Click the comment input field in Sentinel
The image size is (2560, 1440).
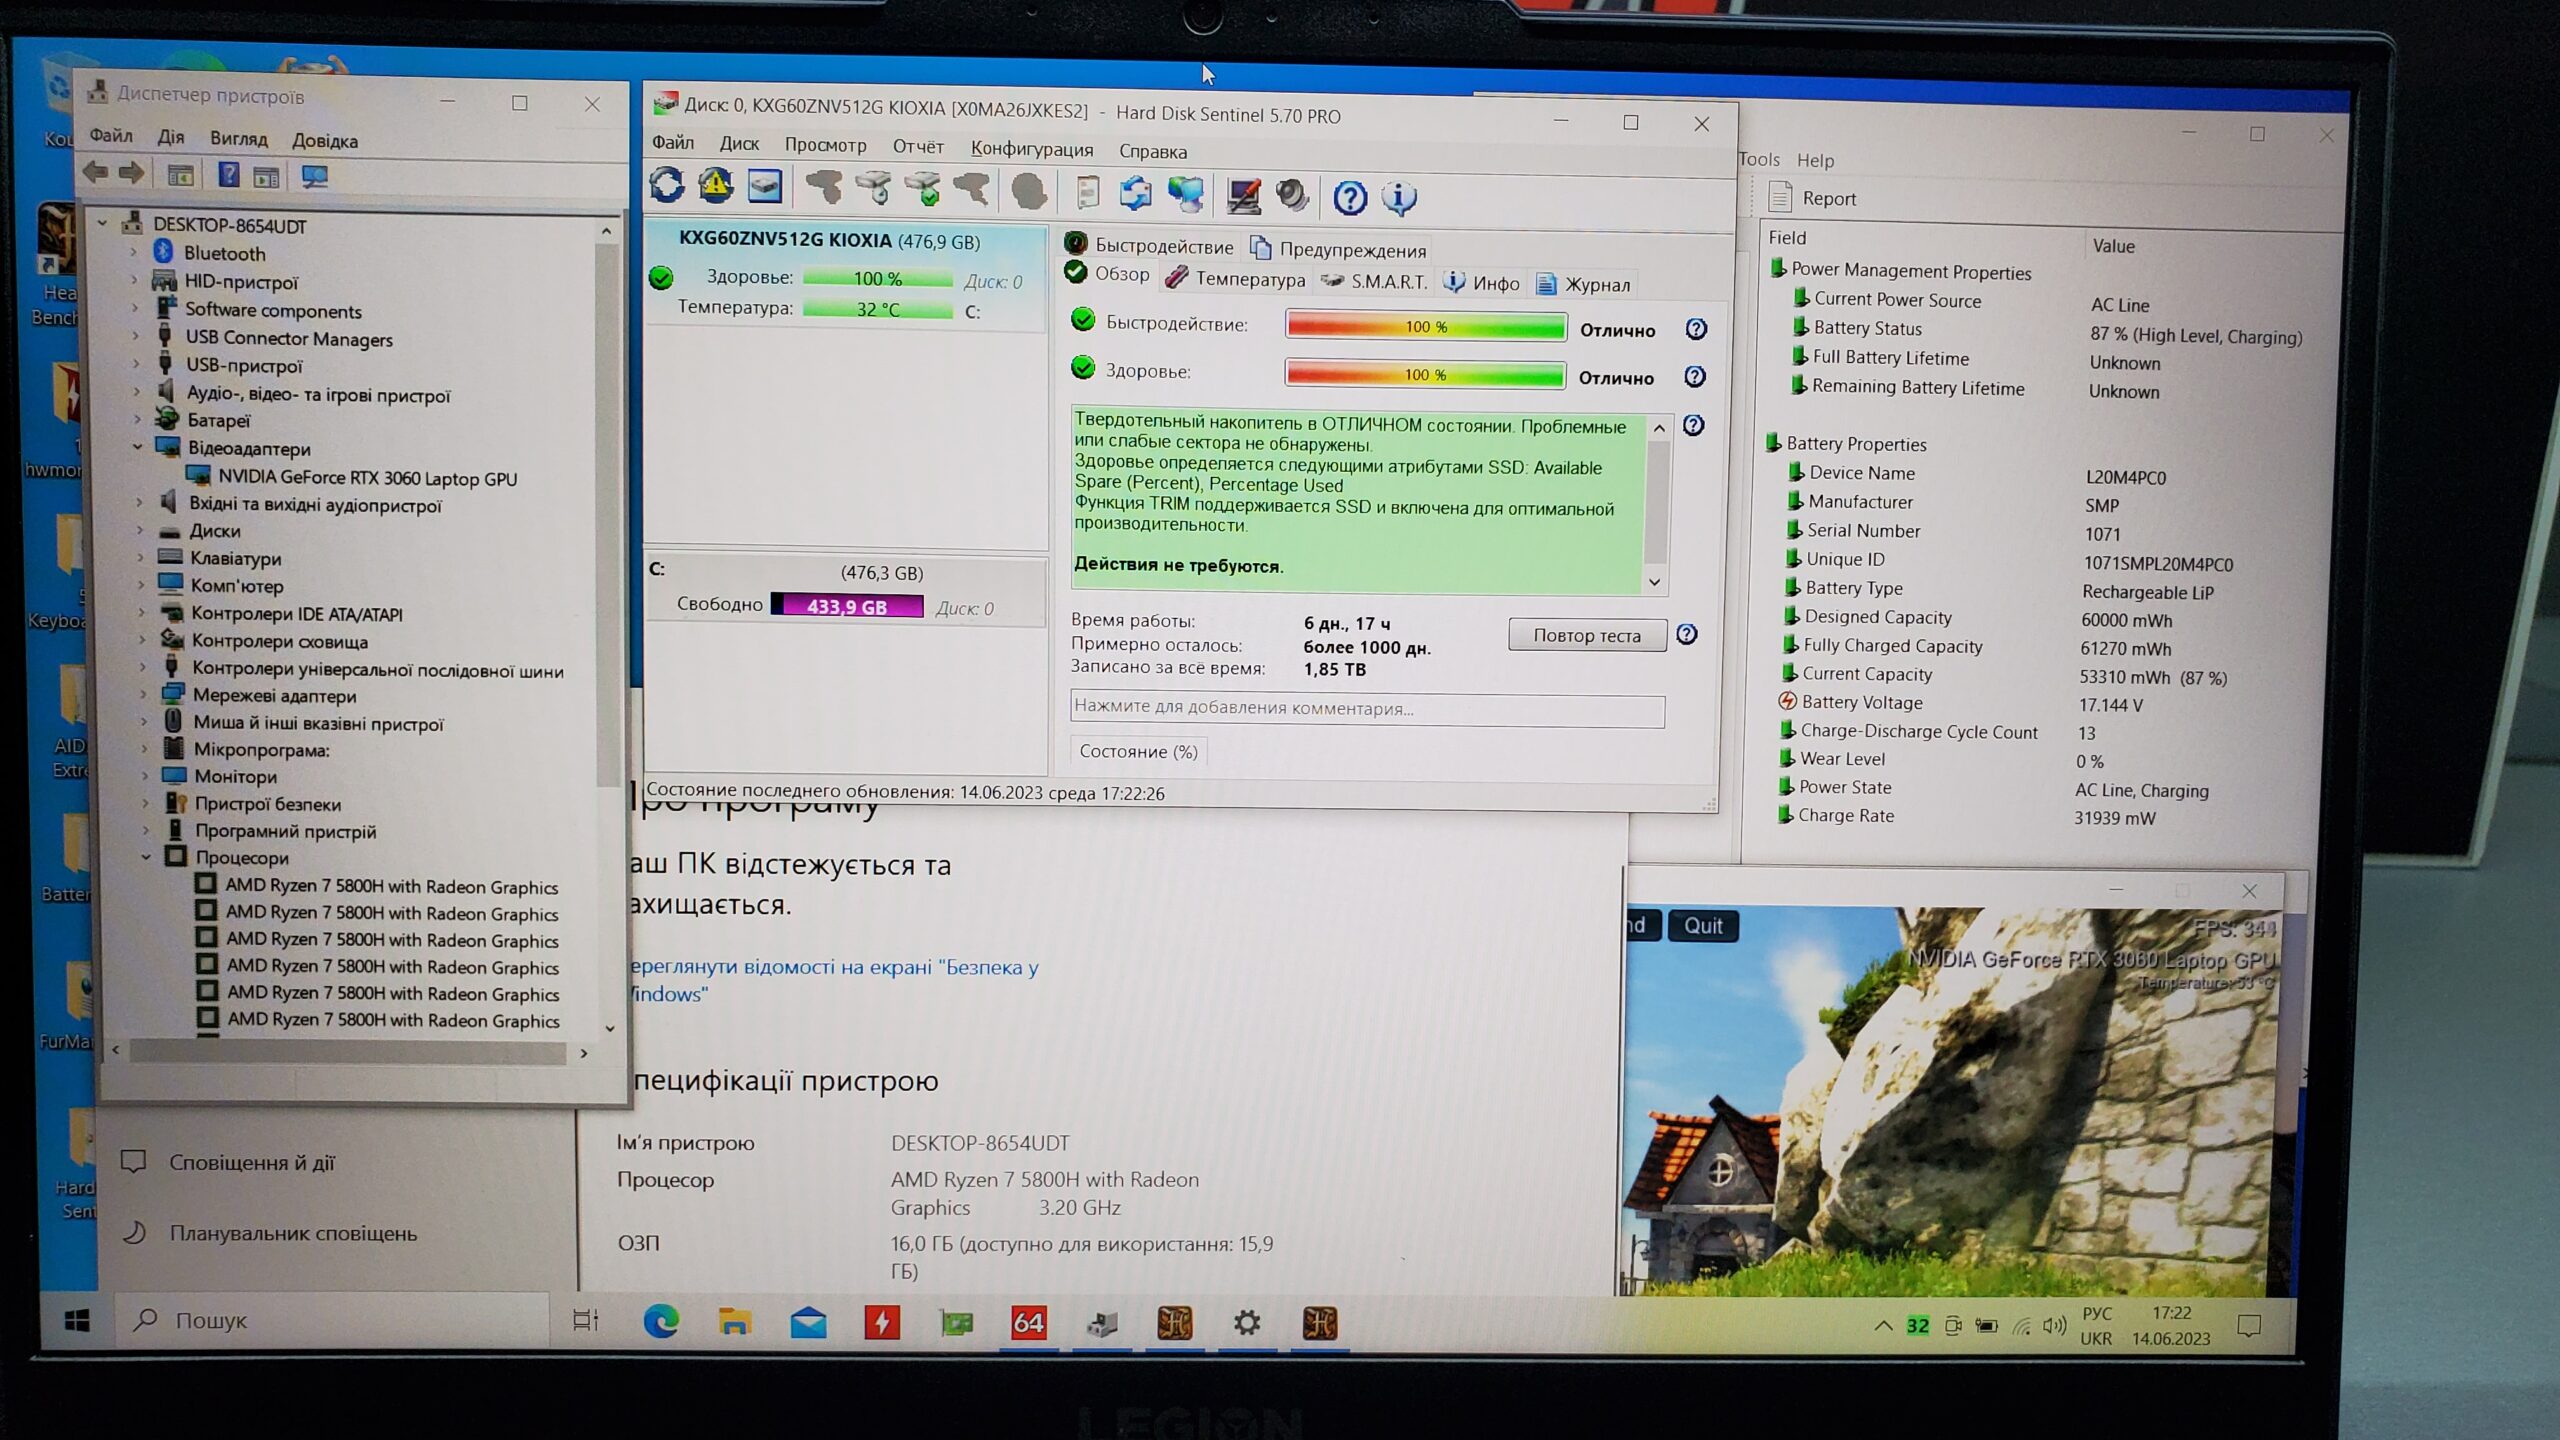[1366, 708]
